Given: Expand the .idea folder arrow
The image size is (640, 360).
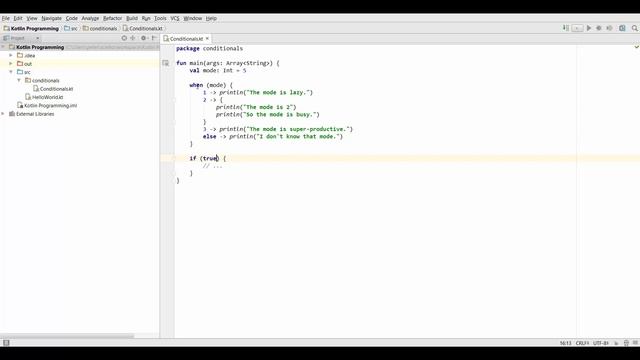Looking at the screenshot, I should coord(11,55).
